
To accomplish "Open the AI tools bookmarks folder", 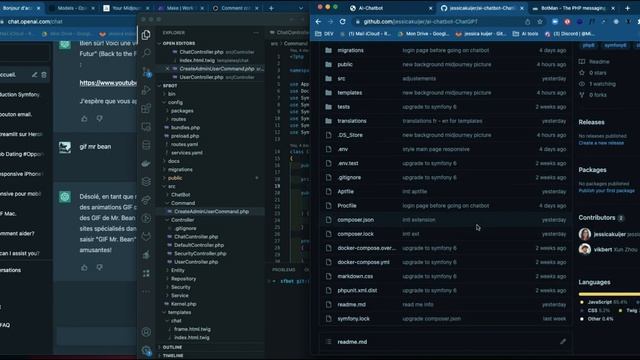I will (x=525, y=34).
